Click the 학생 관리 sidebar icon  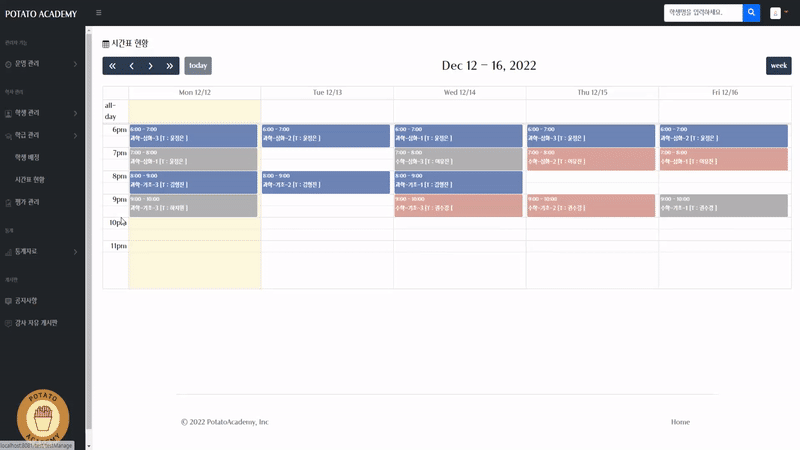pos(8,113)
